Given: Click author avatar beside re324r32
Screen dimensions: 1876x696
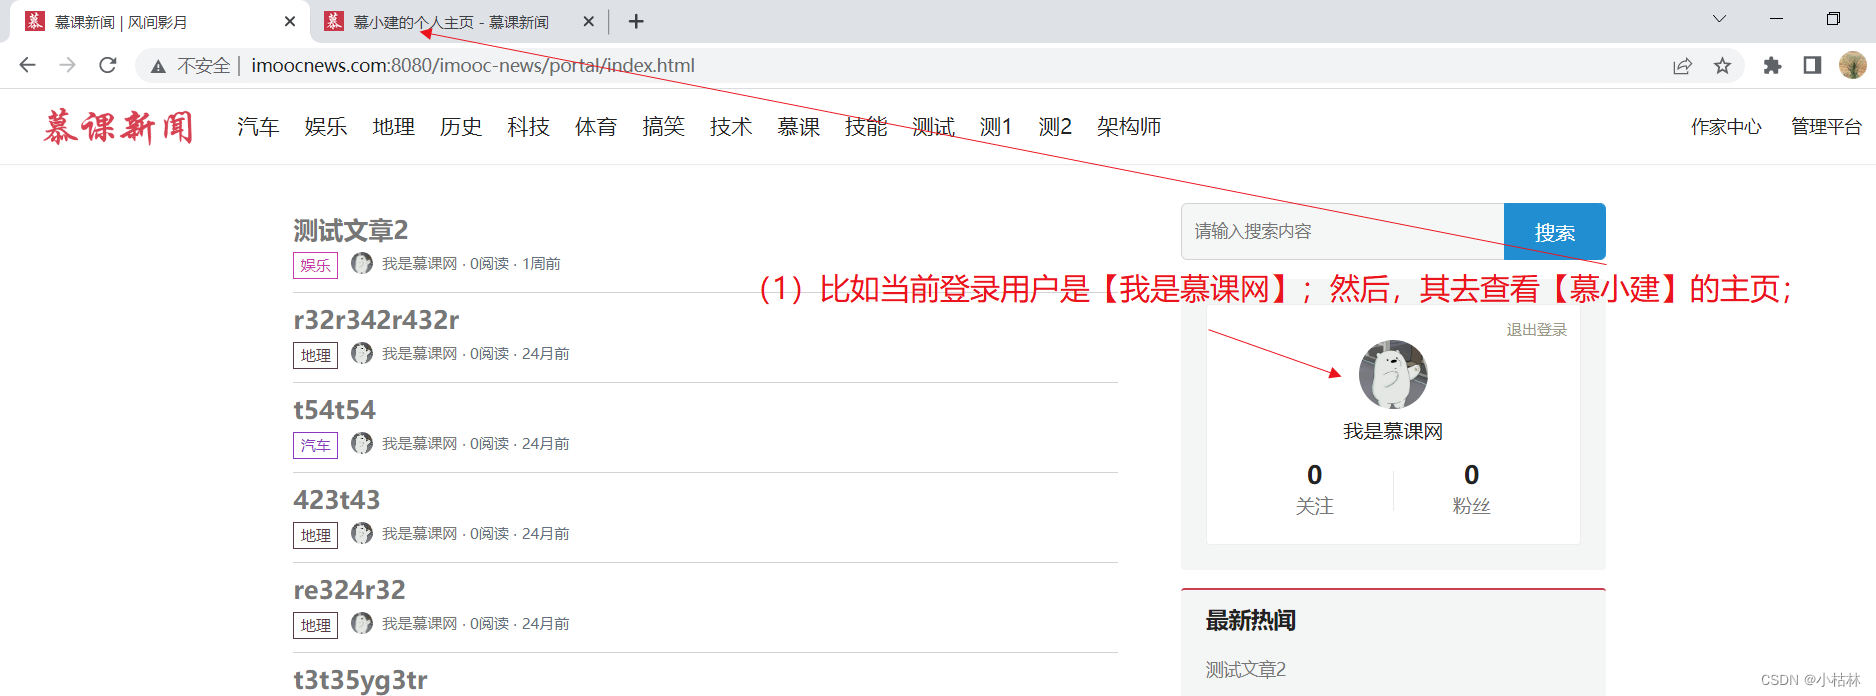Looking at the screenshot, I should 362,623.
